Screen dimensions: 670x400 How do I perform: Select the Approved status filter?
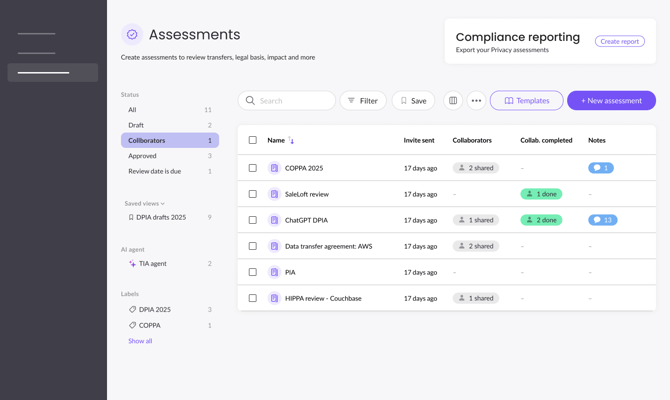(142, 156)
